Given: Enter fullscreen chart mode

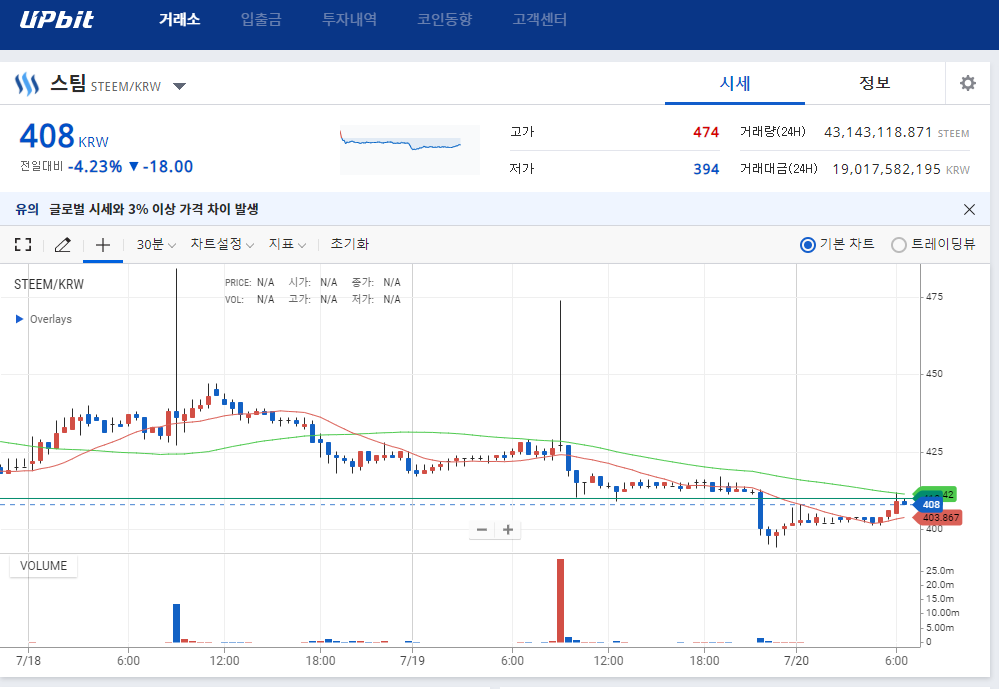Looking at the screenshot, I should (x=23, y=244).
